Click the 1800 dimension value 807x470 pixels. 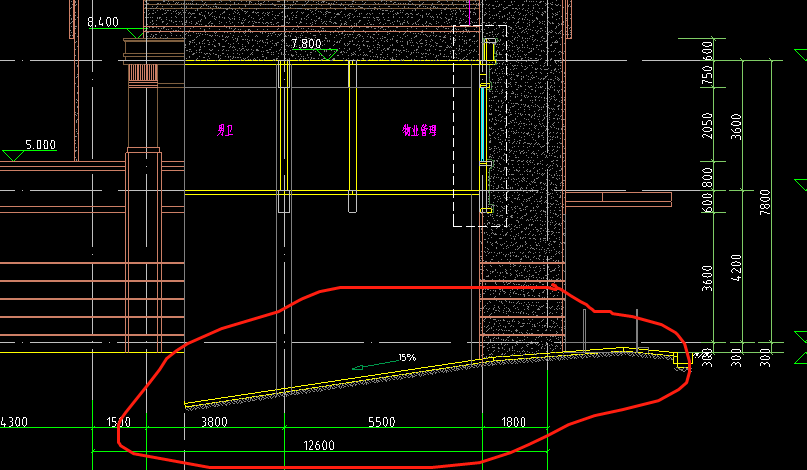pyautogui.click(x=512, y=423)
